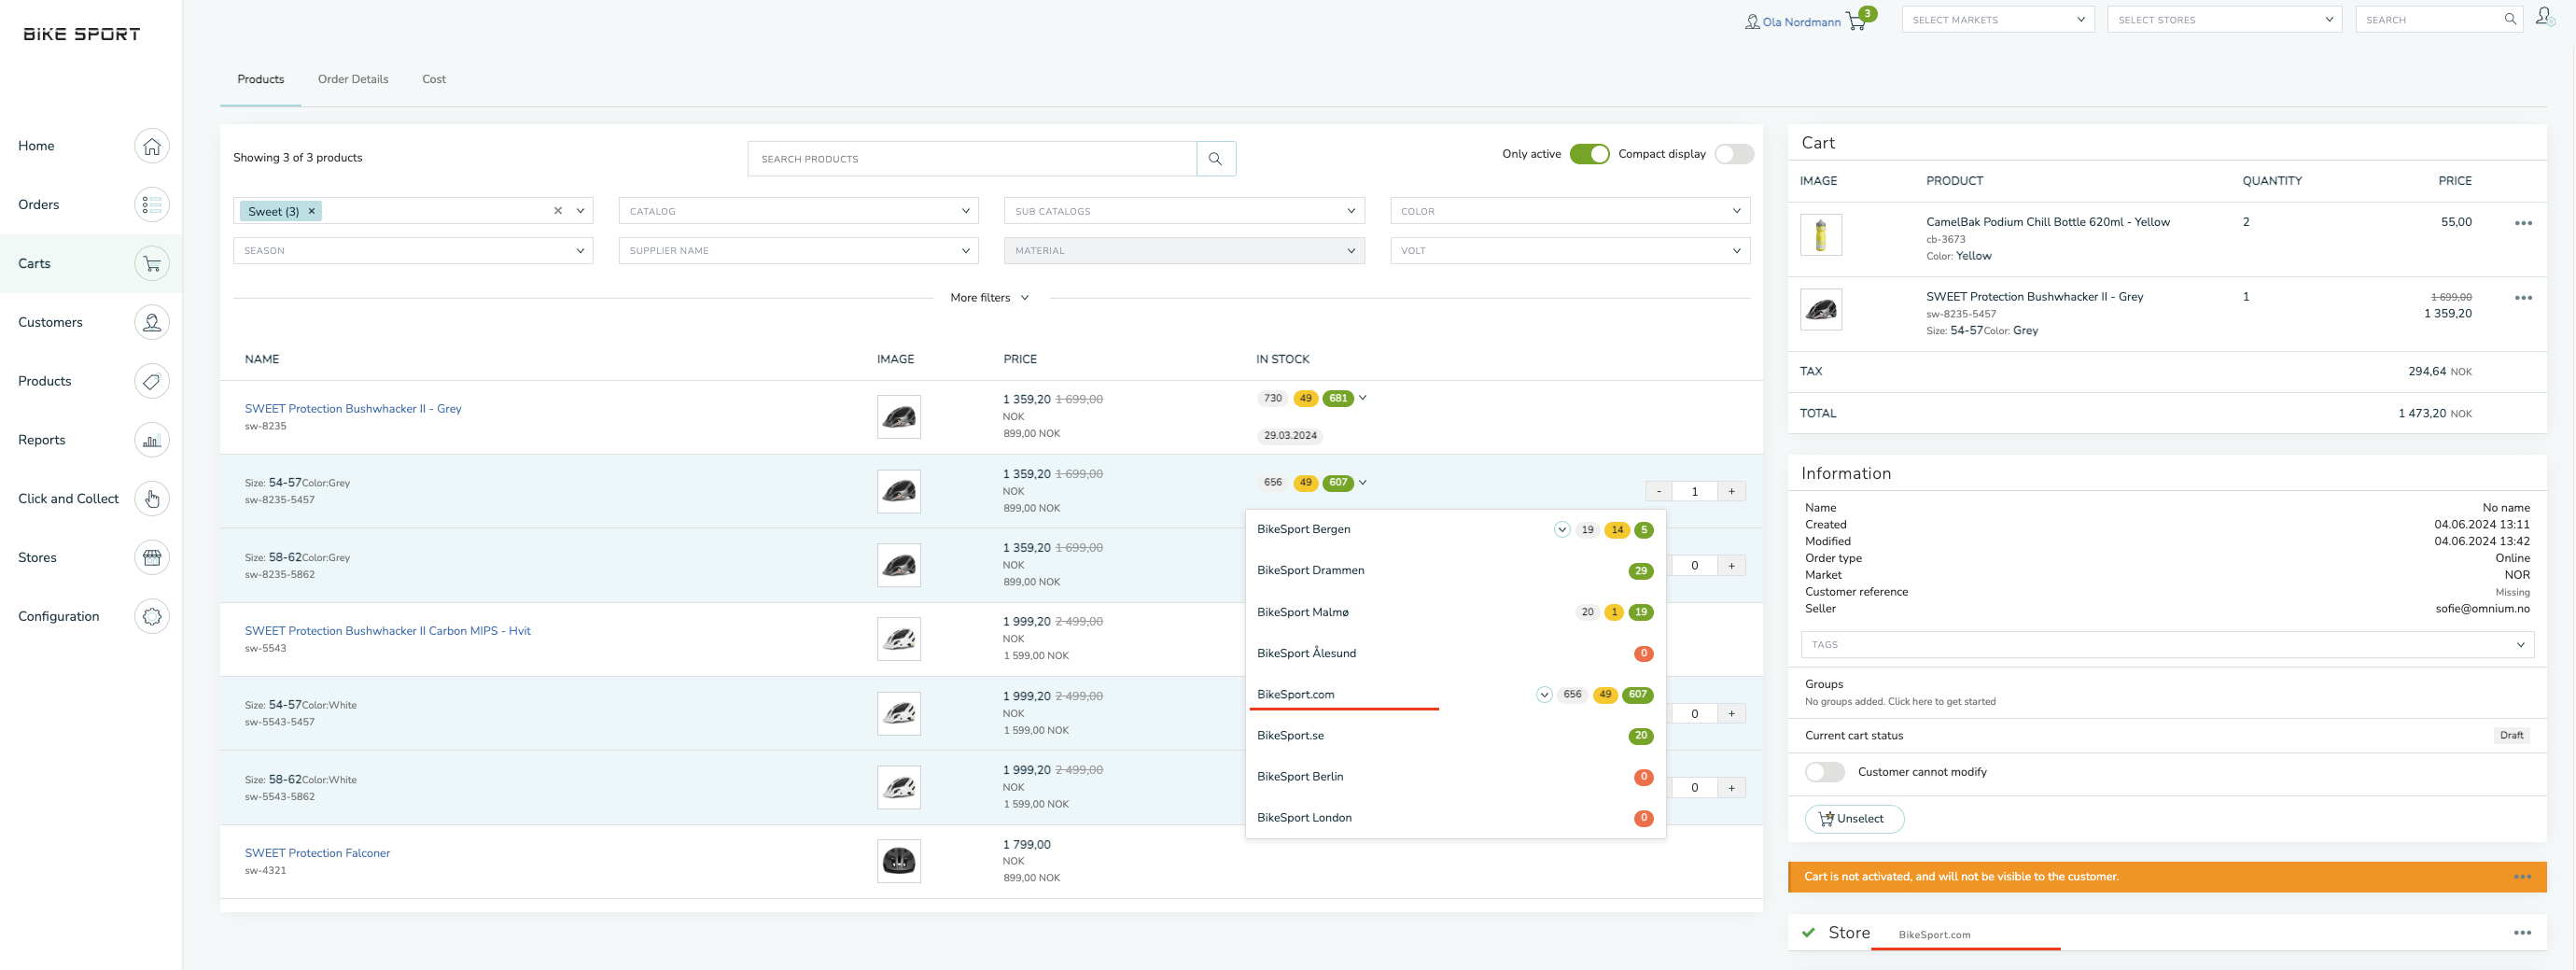Open the Home sidebar icon

(x=152, y=146)
